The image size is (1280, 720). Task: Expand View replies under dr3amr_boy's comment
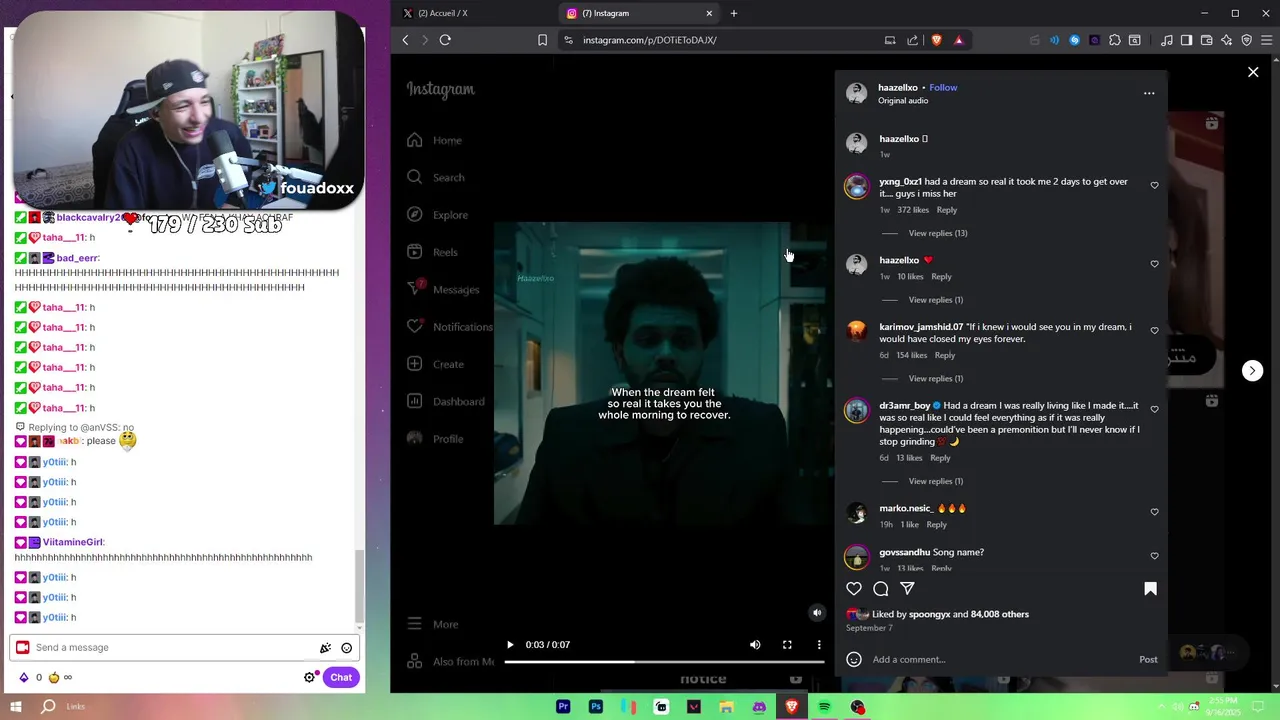click(935, 481)
